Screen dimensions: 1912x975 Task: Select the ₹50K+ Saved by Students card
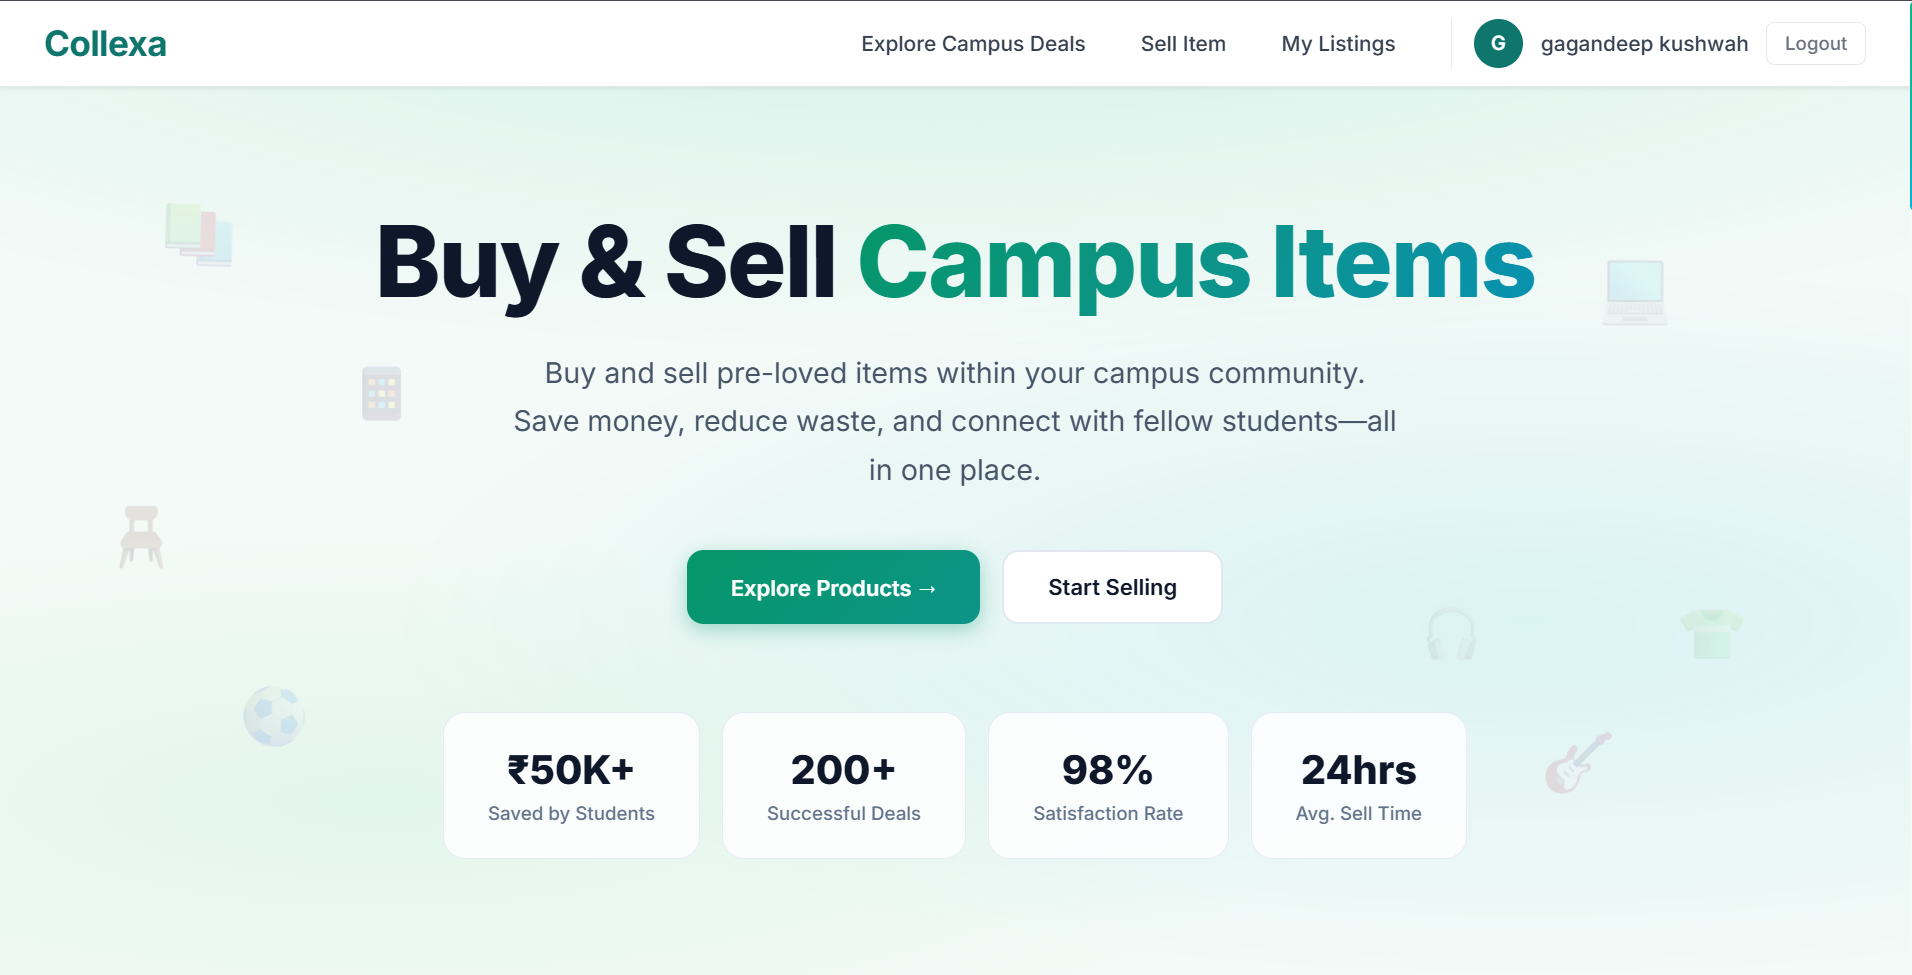tap(571, 785)
